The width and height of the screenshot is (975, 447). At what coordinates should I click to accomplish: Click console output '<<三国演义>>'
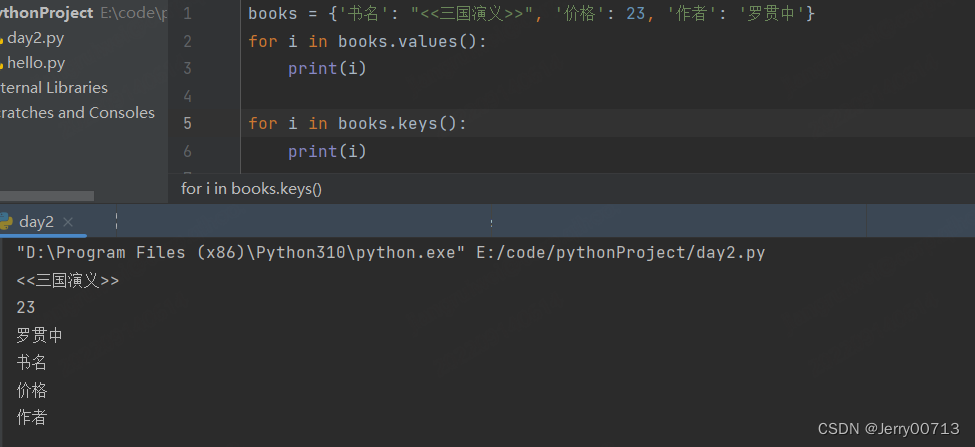click(68, 280)
